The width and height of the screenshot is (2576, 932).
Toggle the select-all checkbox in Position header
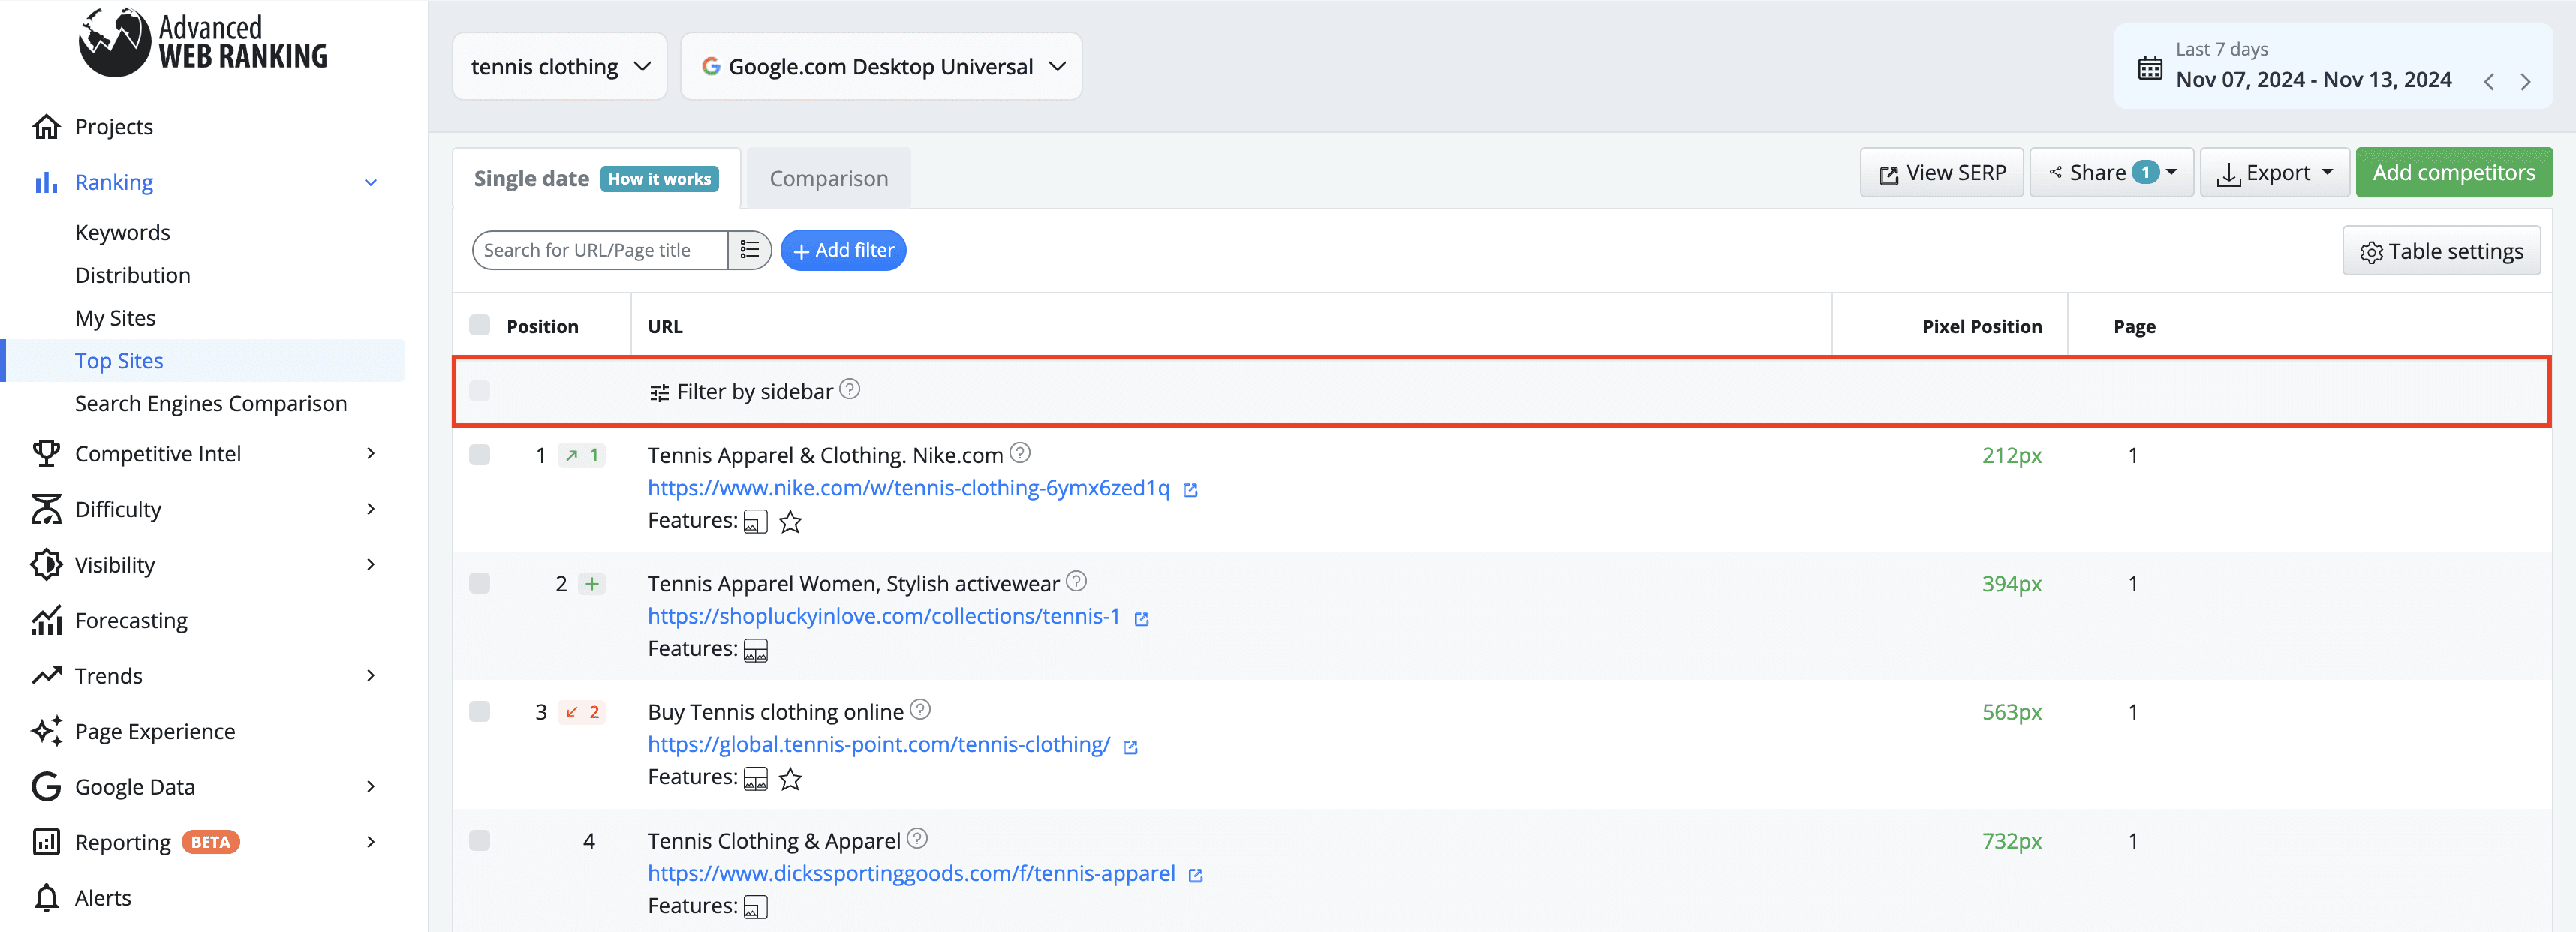coord(480,325)
